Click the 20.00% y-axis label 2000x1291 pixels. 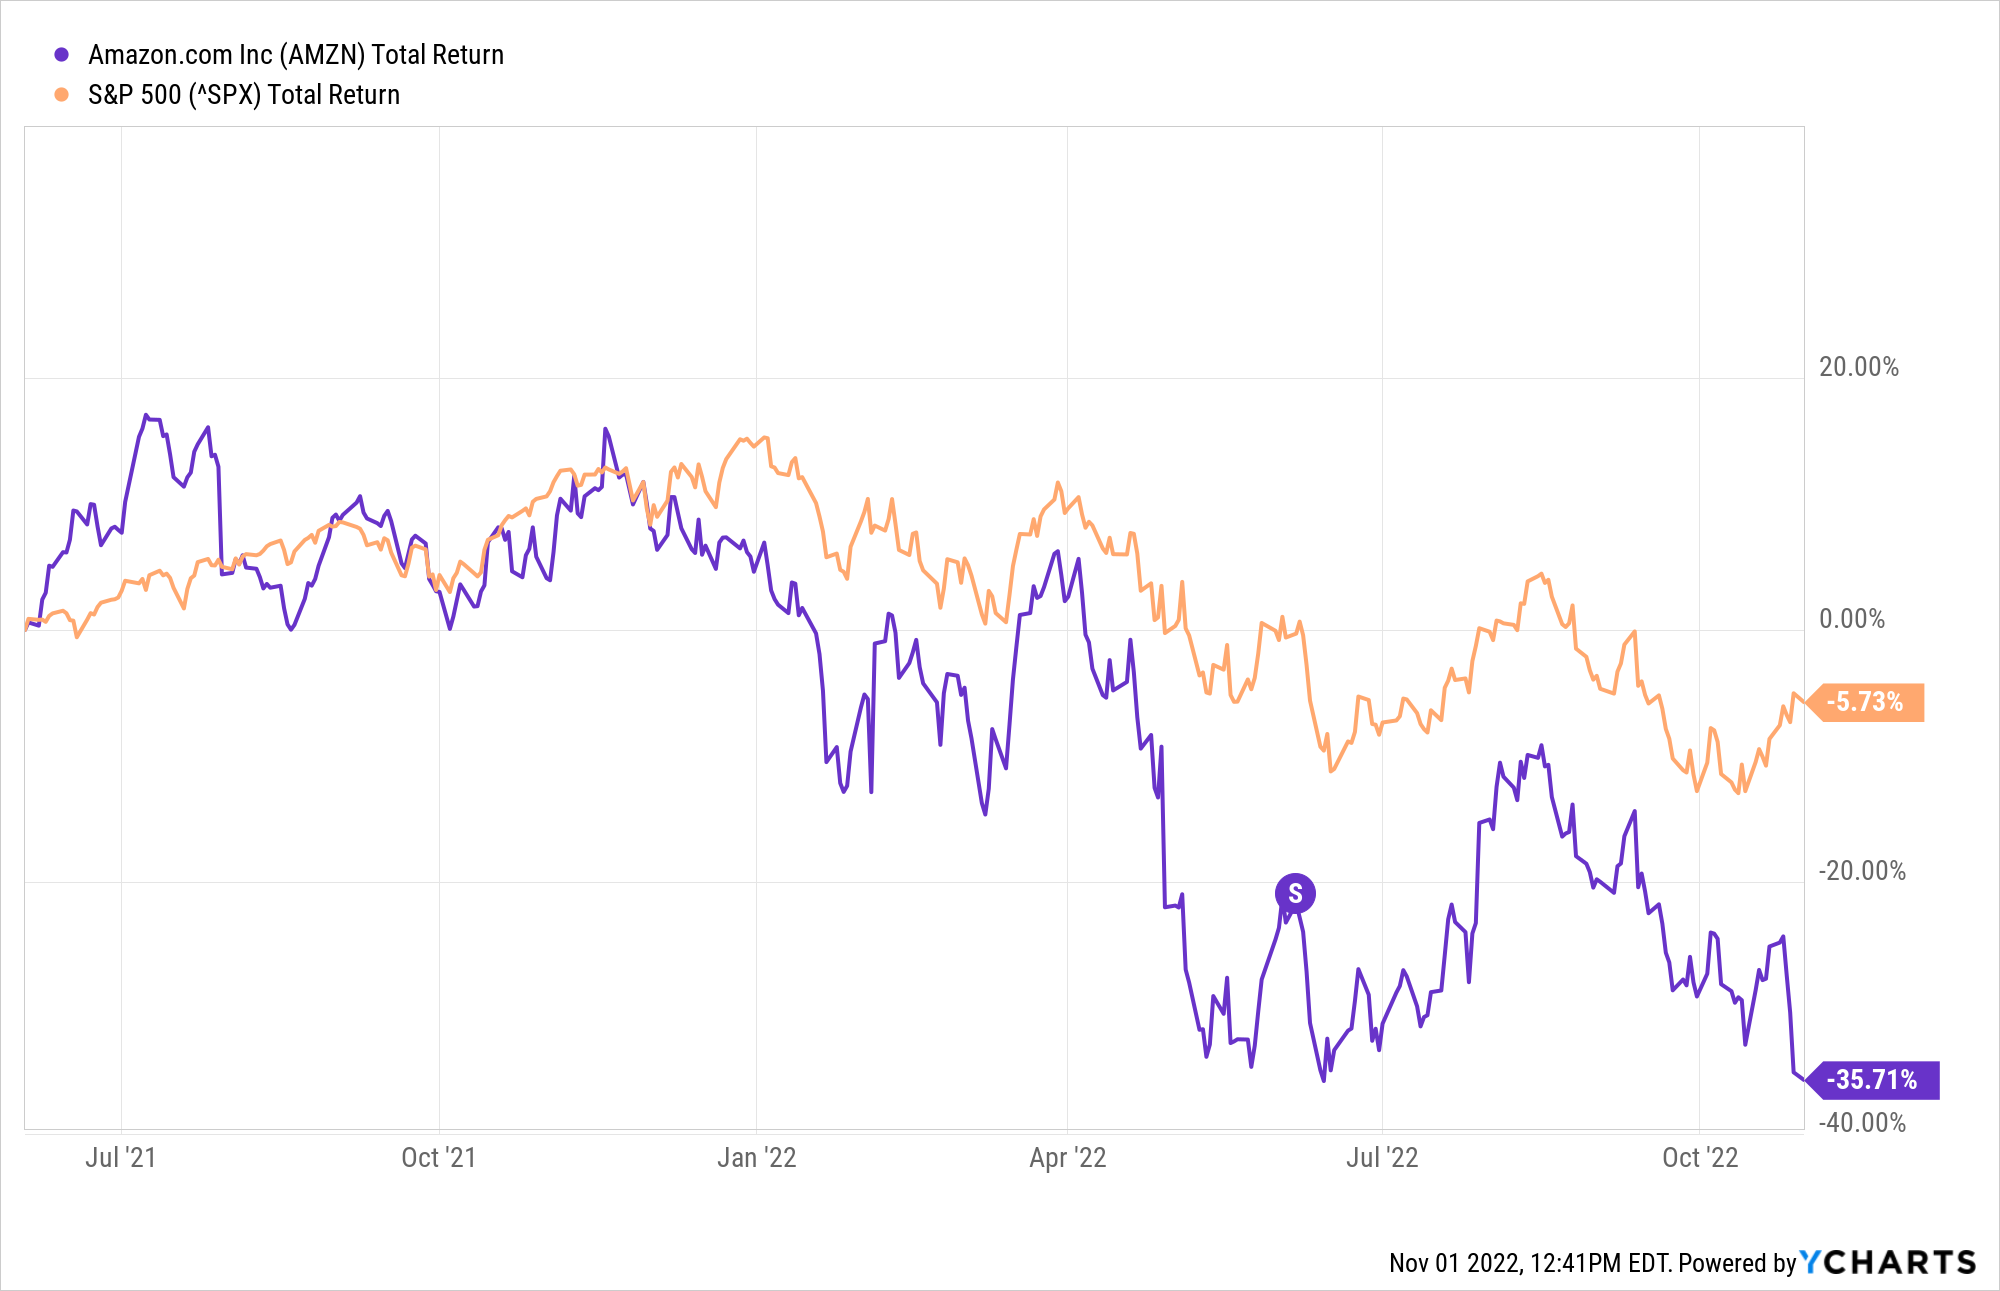click(1858, 367)
